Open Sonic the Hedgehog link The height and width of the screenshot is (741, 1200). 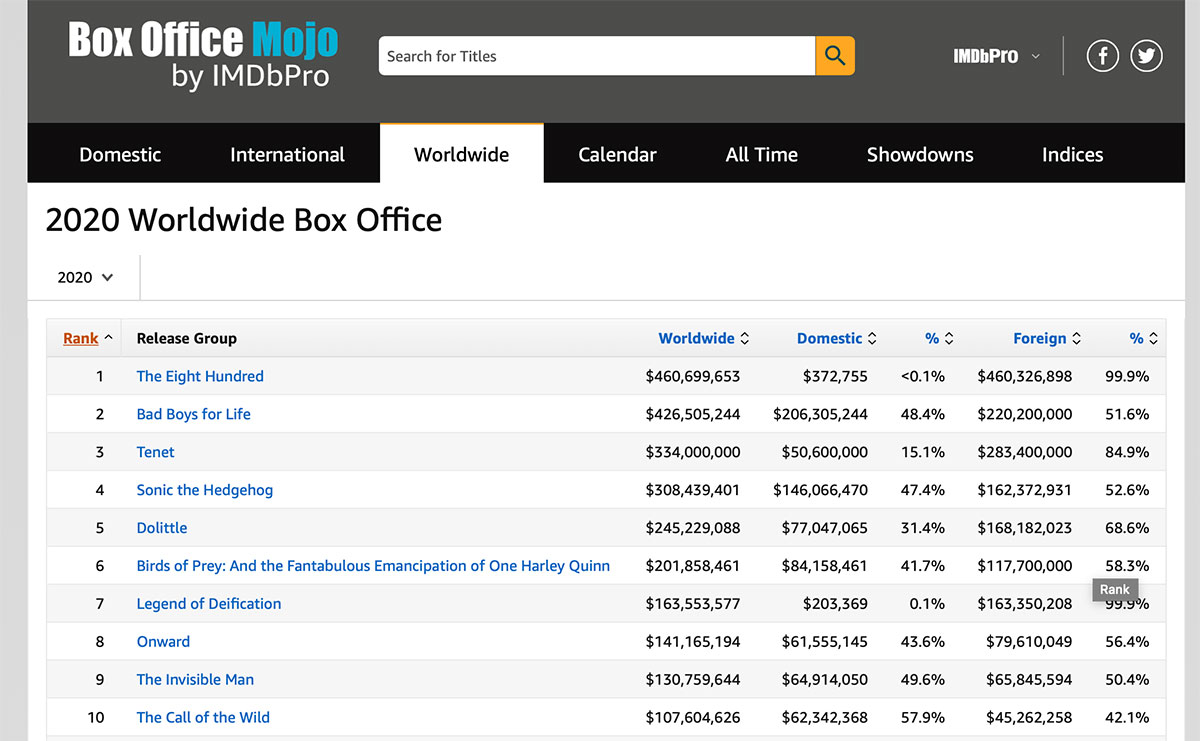(x=205, y=490)
